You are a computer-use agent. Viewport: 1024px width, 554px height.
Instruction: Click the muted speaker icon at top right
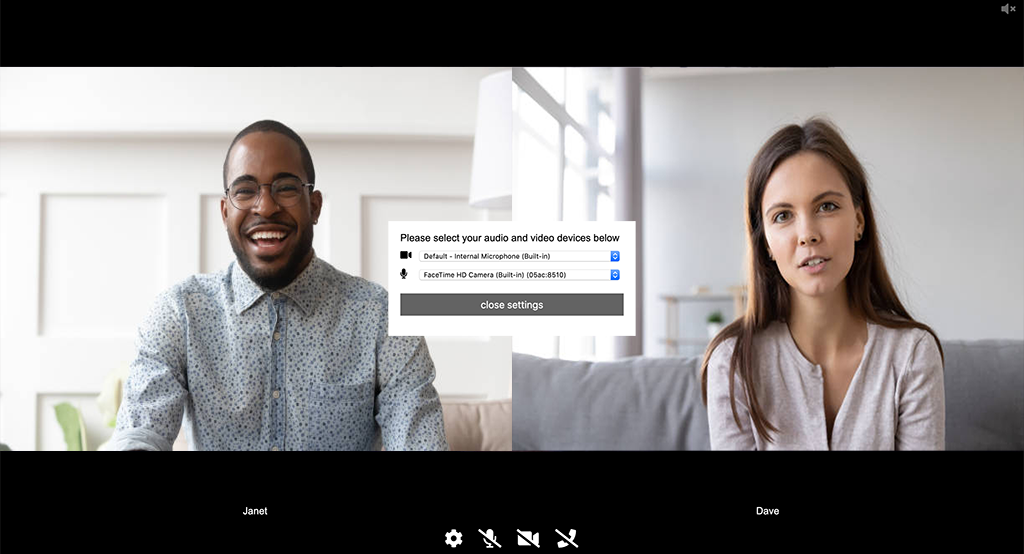point(1008,8)
